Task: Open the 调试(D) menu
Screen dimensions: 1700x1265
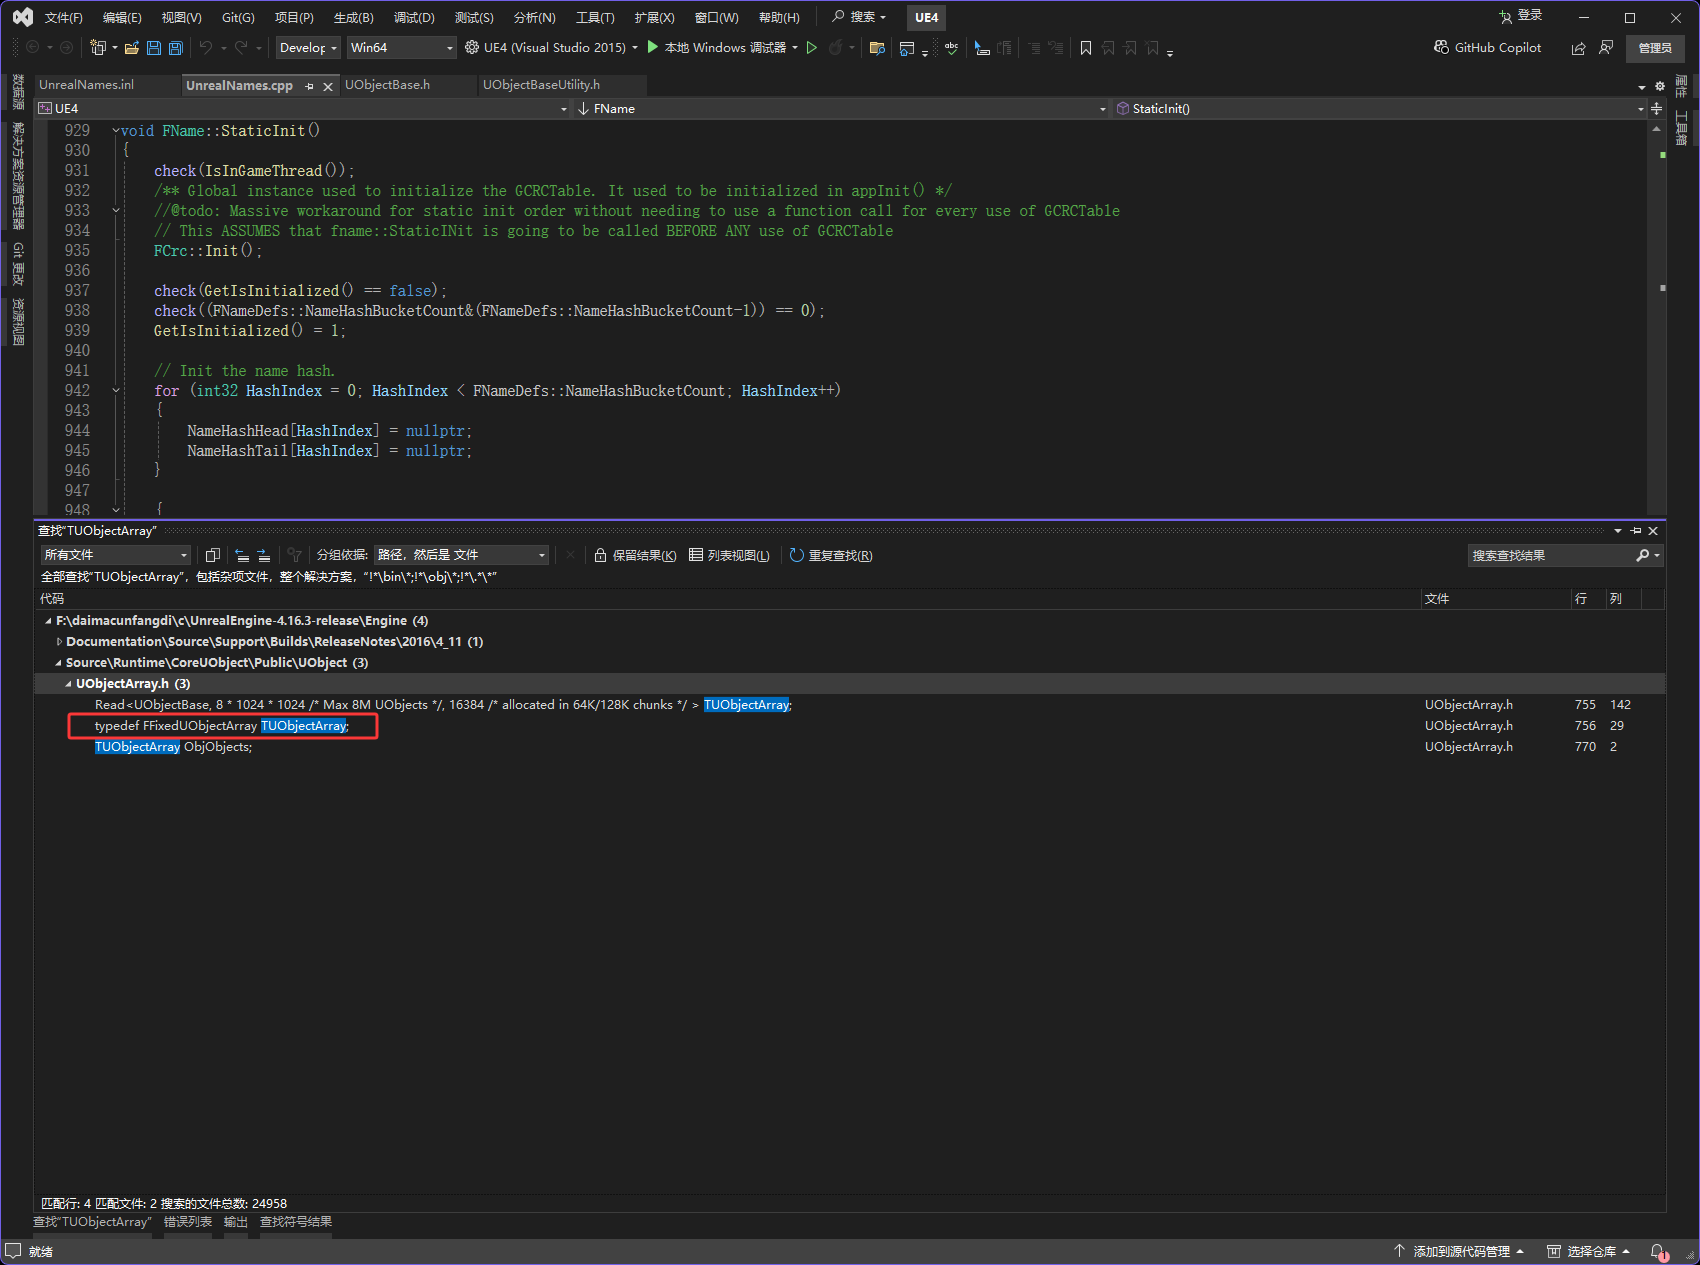Action: point(414,17)
